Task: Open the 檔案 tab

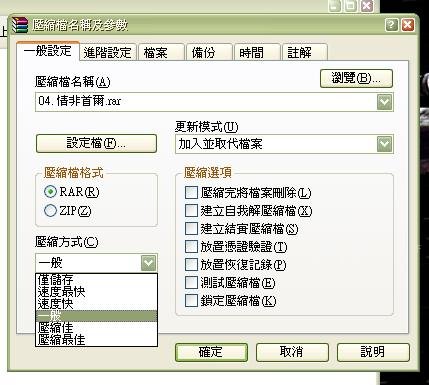Action: click(161, 53)
